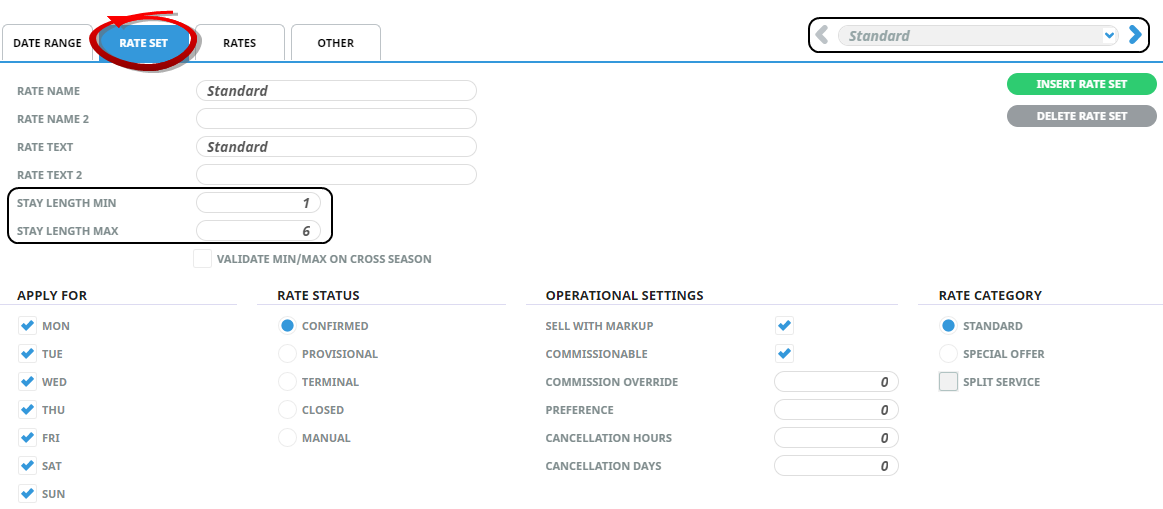Image resolution: width=1163 pixels, height=509 pixels.
Task: Set rate status to Closed
Action: pos(288,410)
